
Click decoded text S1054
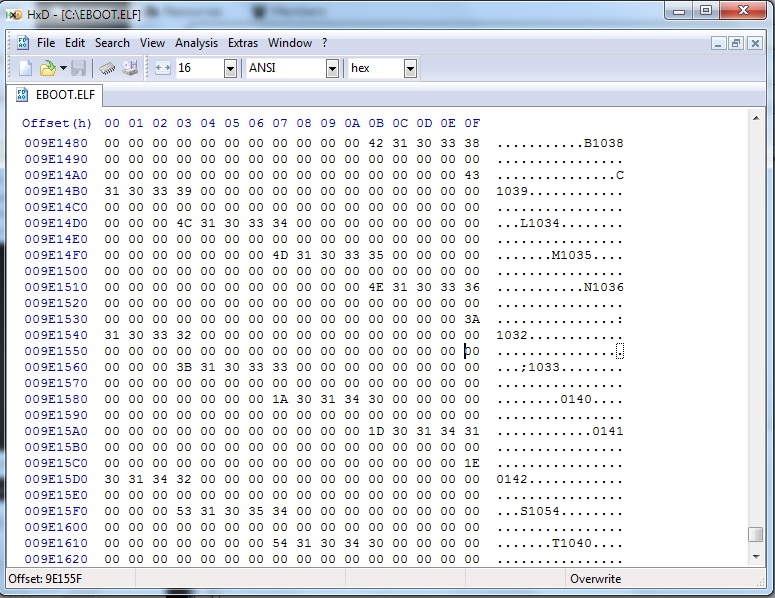coord(540,512)
